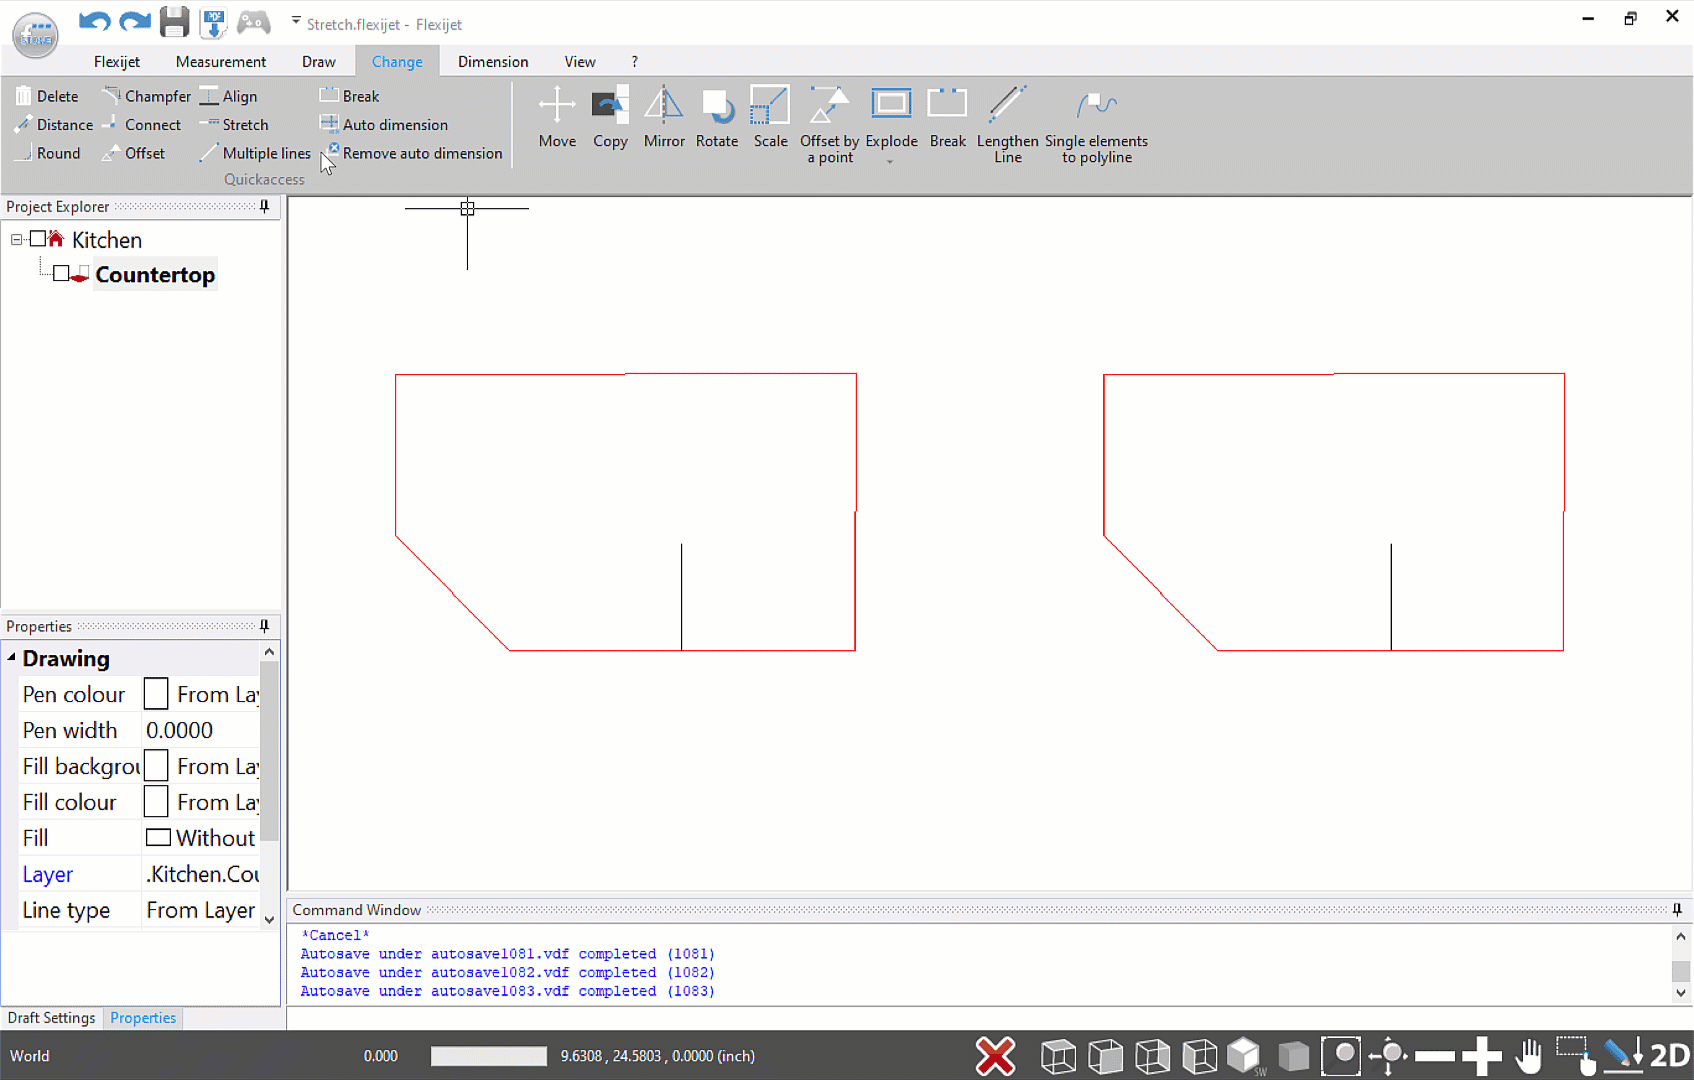Viewport: 1694px width, 1080px height.
Task: Open the Explode dropdown arrow
Action: [891, 160]
